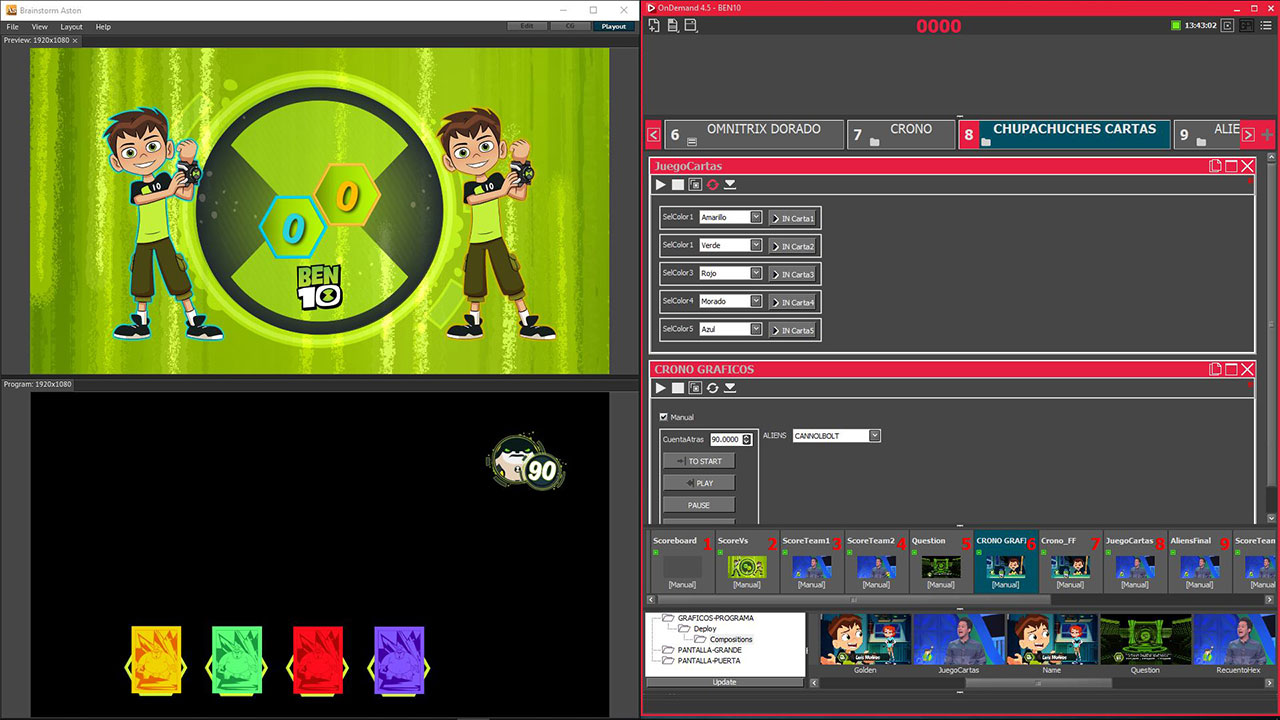
Task: Click the preview frame icon in JuegoCartas toolbar
Action: click(695, 185)
